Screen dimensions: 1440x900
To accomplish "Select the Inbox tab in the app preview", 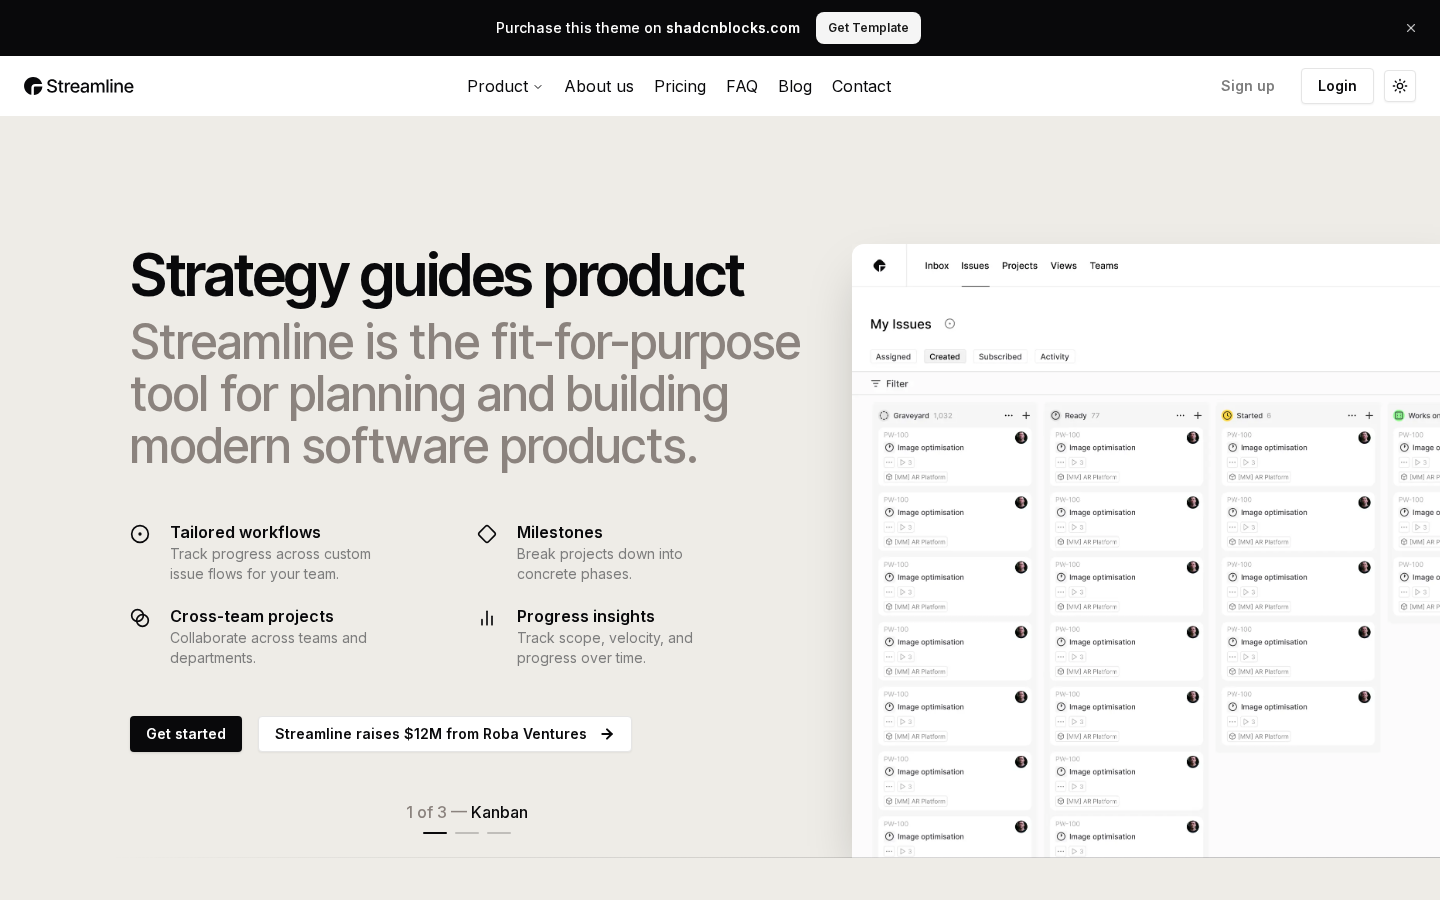I will pyautogui.click(x=937, y=266).
